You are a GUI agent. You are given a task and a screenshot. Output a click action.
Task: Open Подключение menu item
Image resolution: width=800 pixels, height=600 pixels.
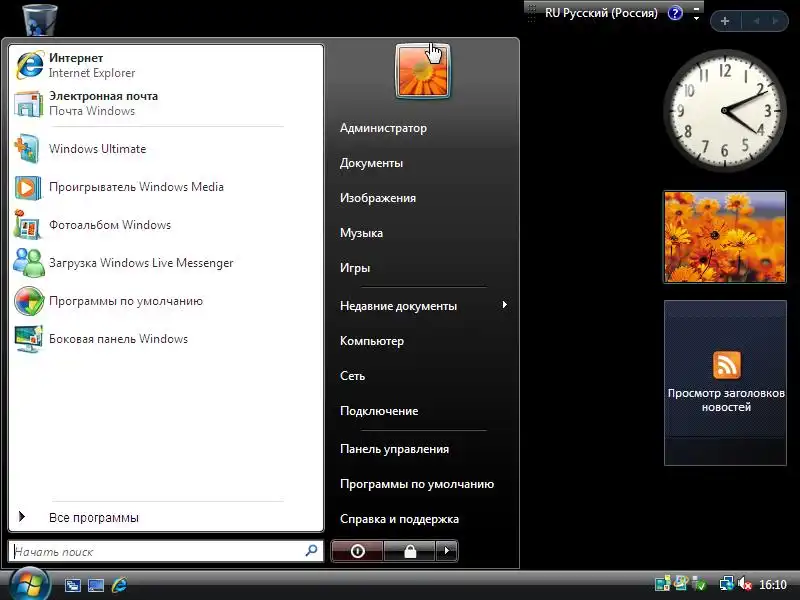click(x=379, y=411)
